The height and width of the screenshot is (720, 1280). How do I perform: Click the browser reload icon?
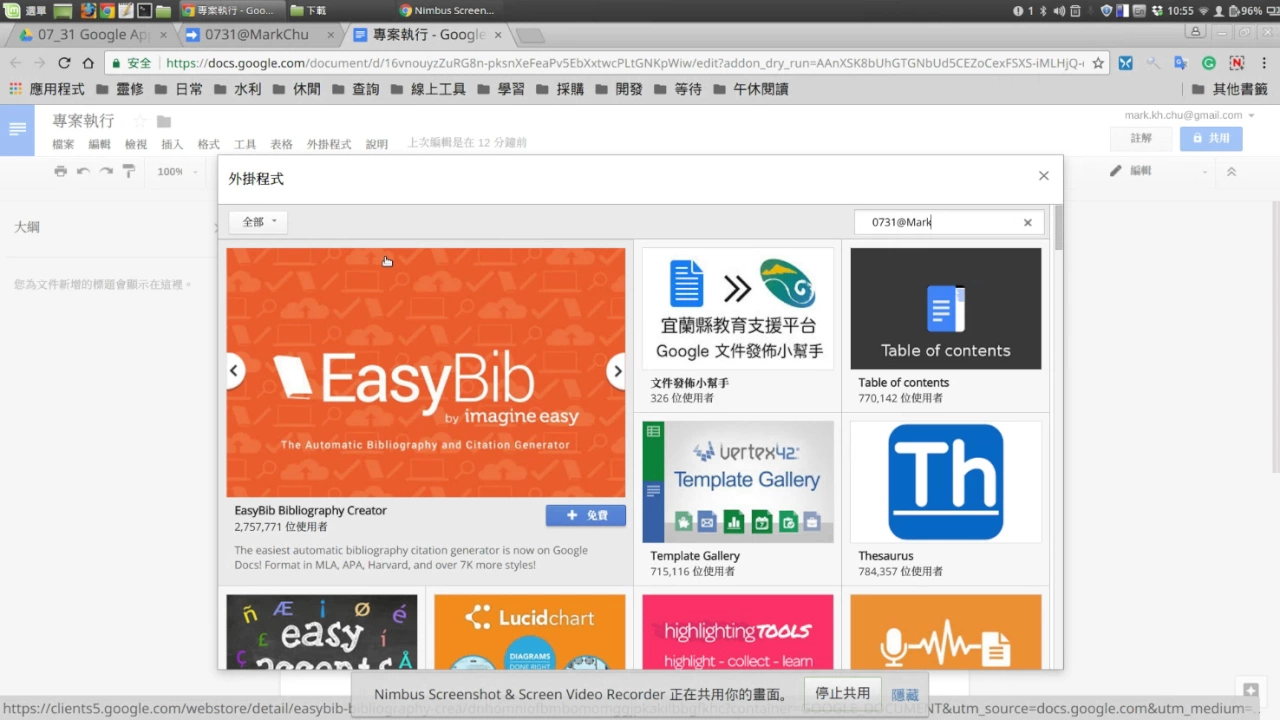click(64, 63)
